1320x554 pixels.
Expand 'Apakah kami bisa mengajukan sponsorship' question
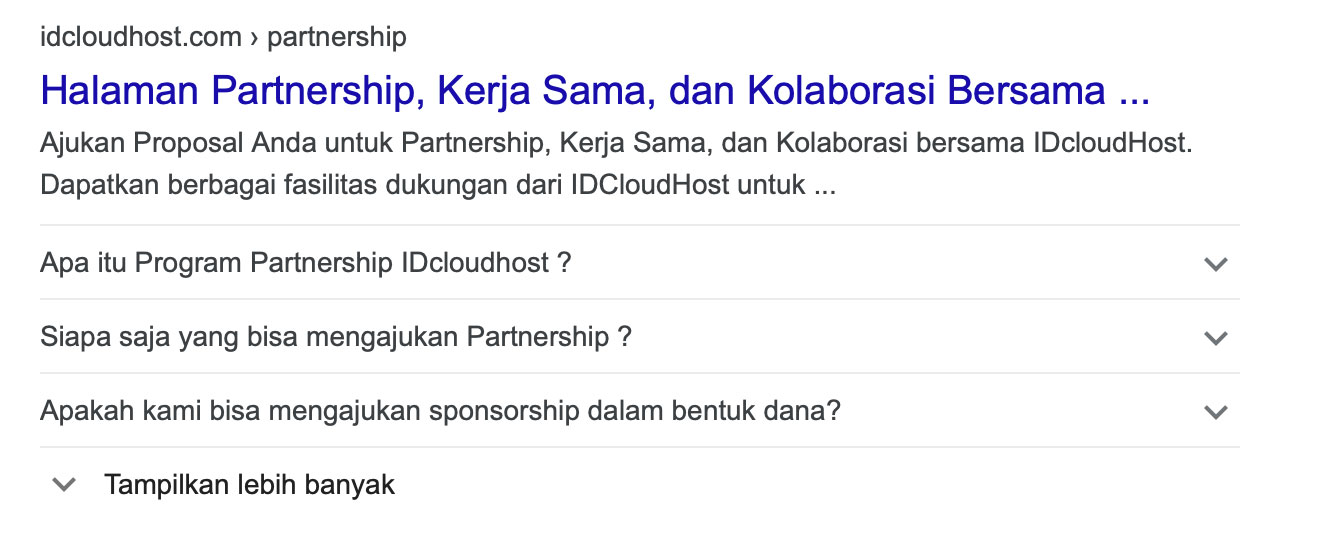440,411
